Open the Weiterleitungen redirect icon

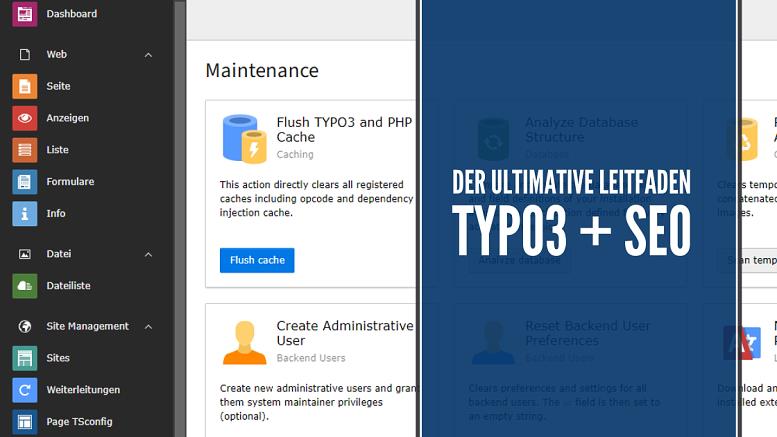pyautogui.click(x=25, y=390)
